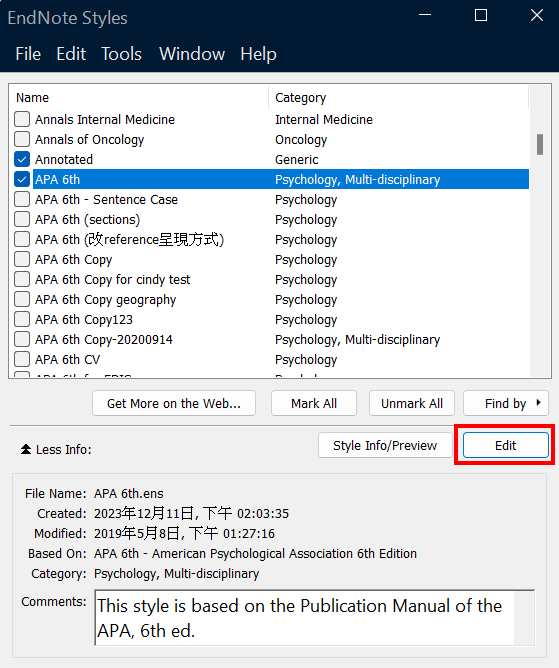The image size is (559, 668).
Task: Check the APA 6th (改reference呈現方式) checkbox
Action: point(22,239)
